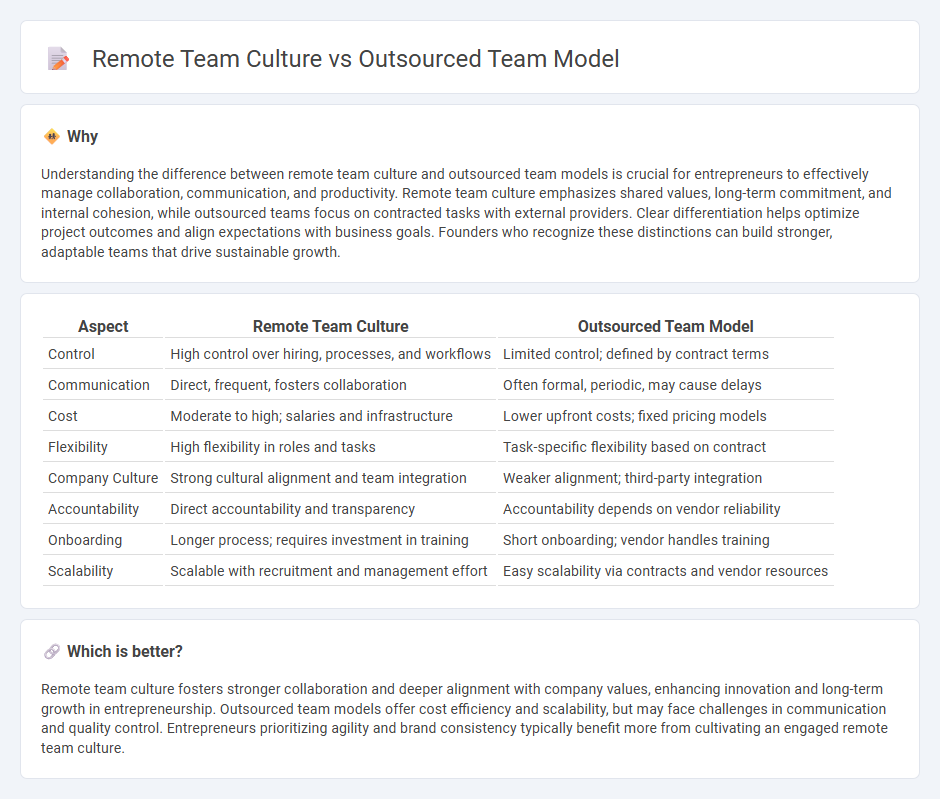Select the Cost row label
940x799 pixels.
(x=63, y=416)
